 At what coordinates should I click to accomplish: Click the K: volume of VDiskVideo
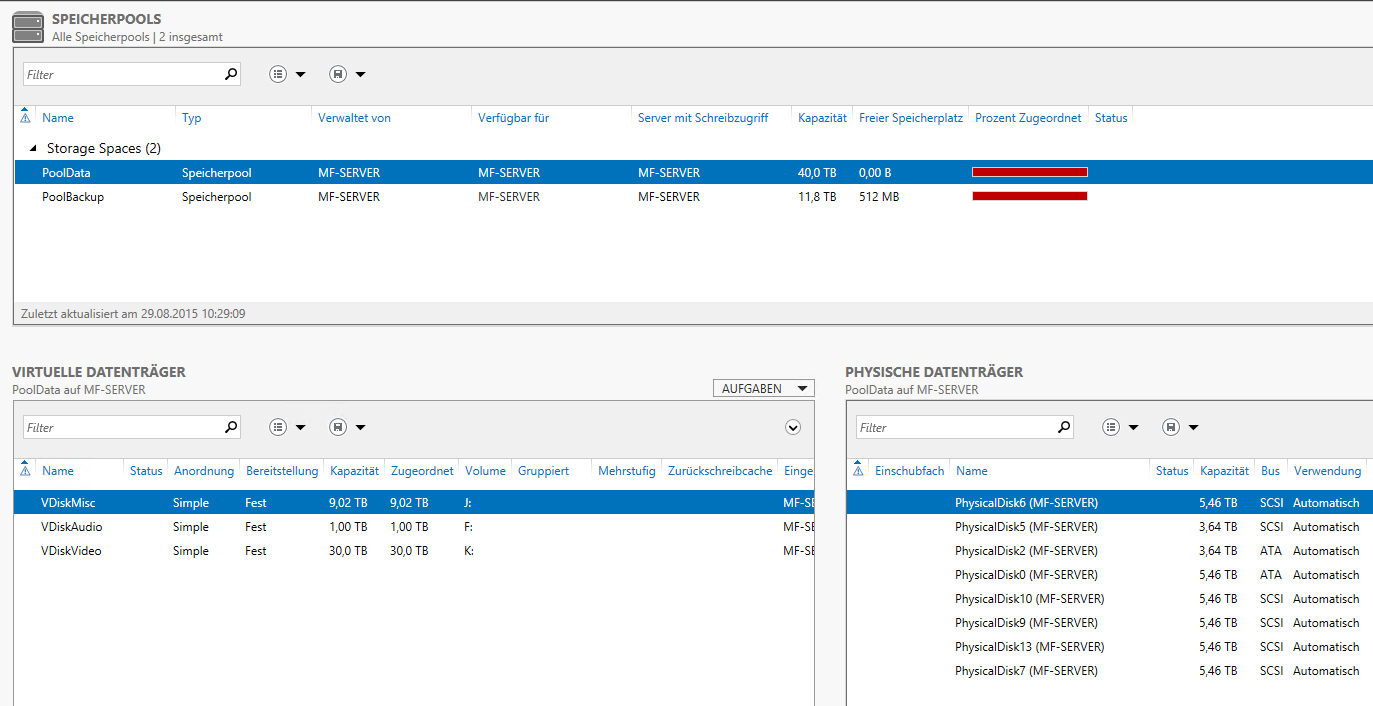point(469,551)
